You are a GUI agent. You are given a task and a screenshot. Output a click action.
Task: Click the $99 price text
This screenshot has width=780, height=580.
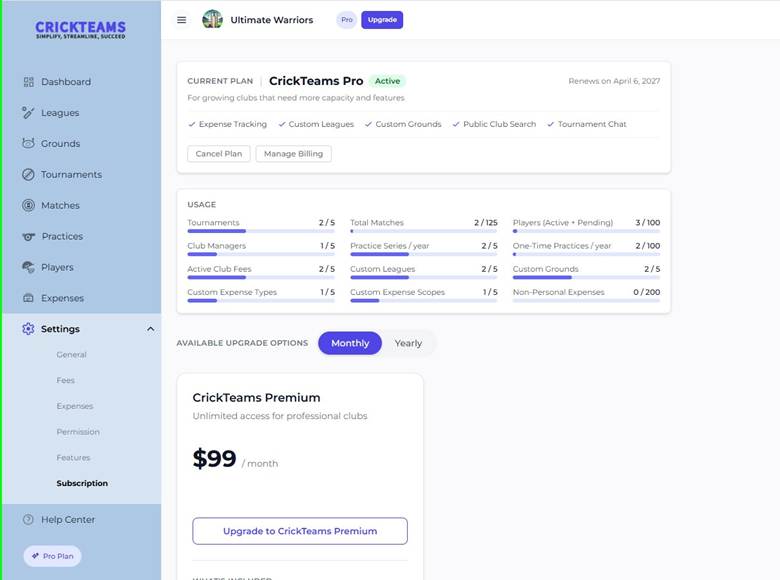pyautogui.click(x=214, y=459)
